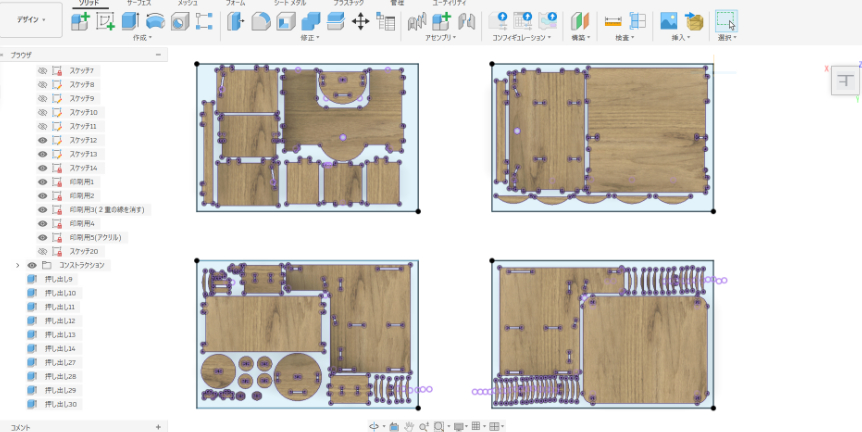This screenshot has width=862, height=432.
Task: Select the Hole tool
Action: (x=180, y=21)
